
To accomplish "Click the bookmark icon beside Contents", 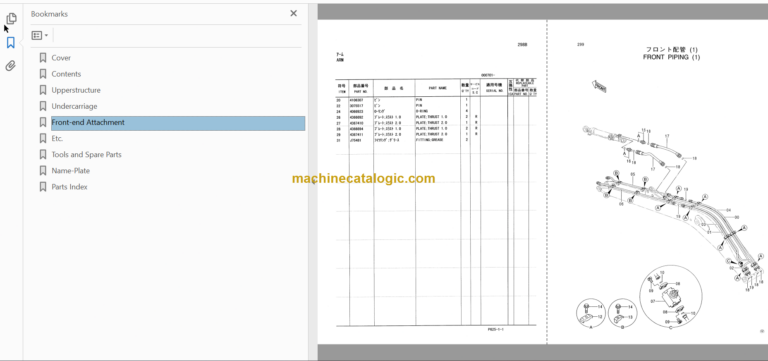I will (43, 74).
